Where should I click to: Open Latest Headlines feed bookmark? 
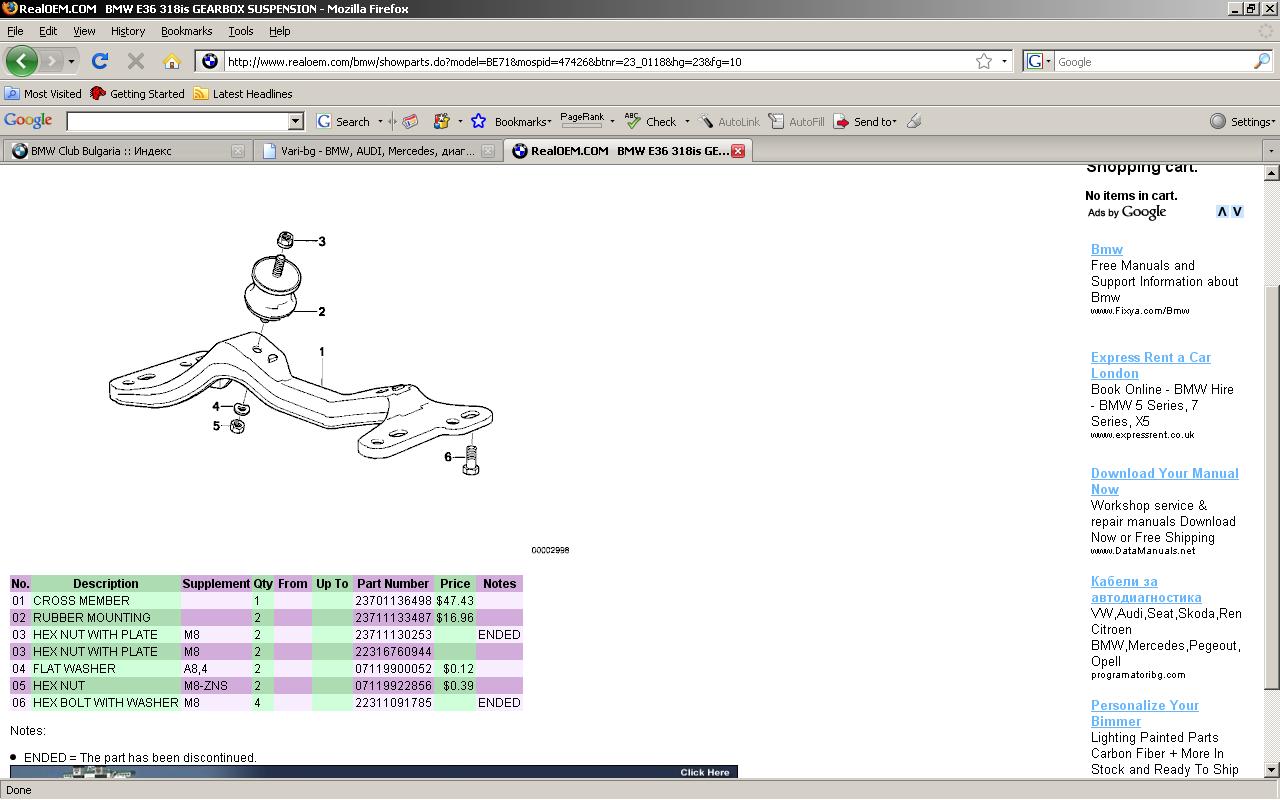243,94
